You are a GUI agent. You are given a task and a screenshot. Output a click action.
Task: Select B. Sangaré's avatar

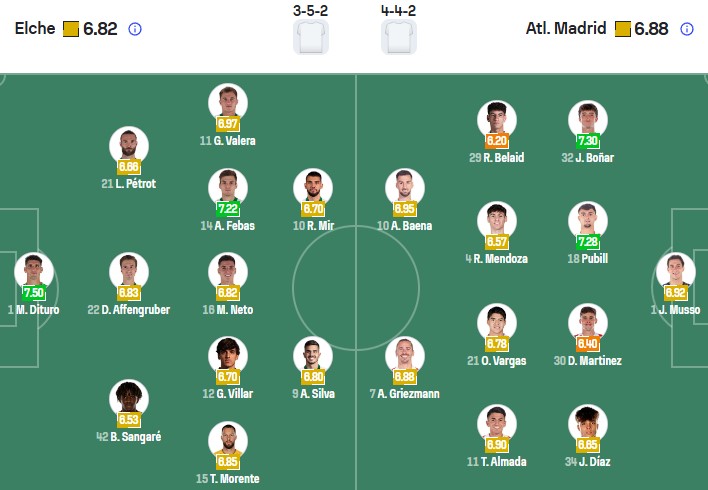129,399
